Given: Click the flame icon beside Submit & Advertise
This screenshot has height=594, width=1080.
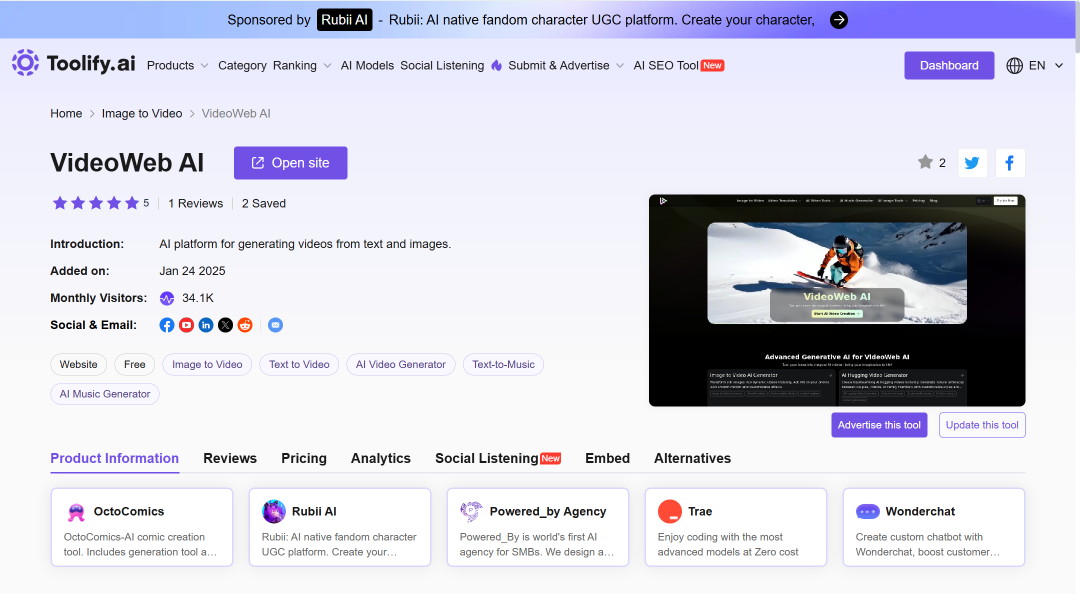Looking at the screenshot, I should tap(497, 65).
